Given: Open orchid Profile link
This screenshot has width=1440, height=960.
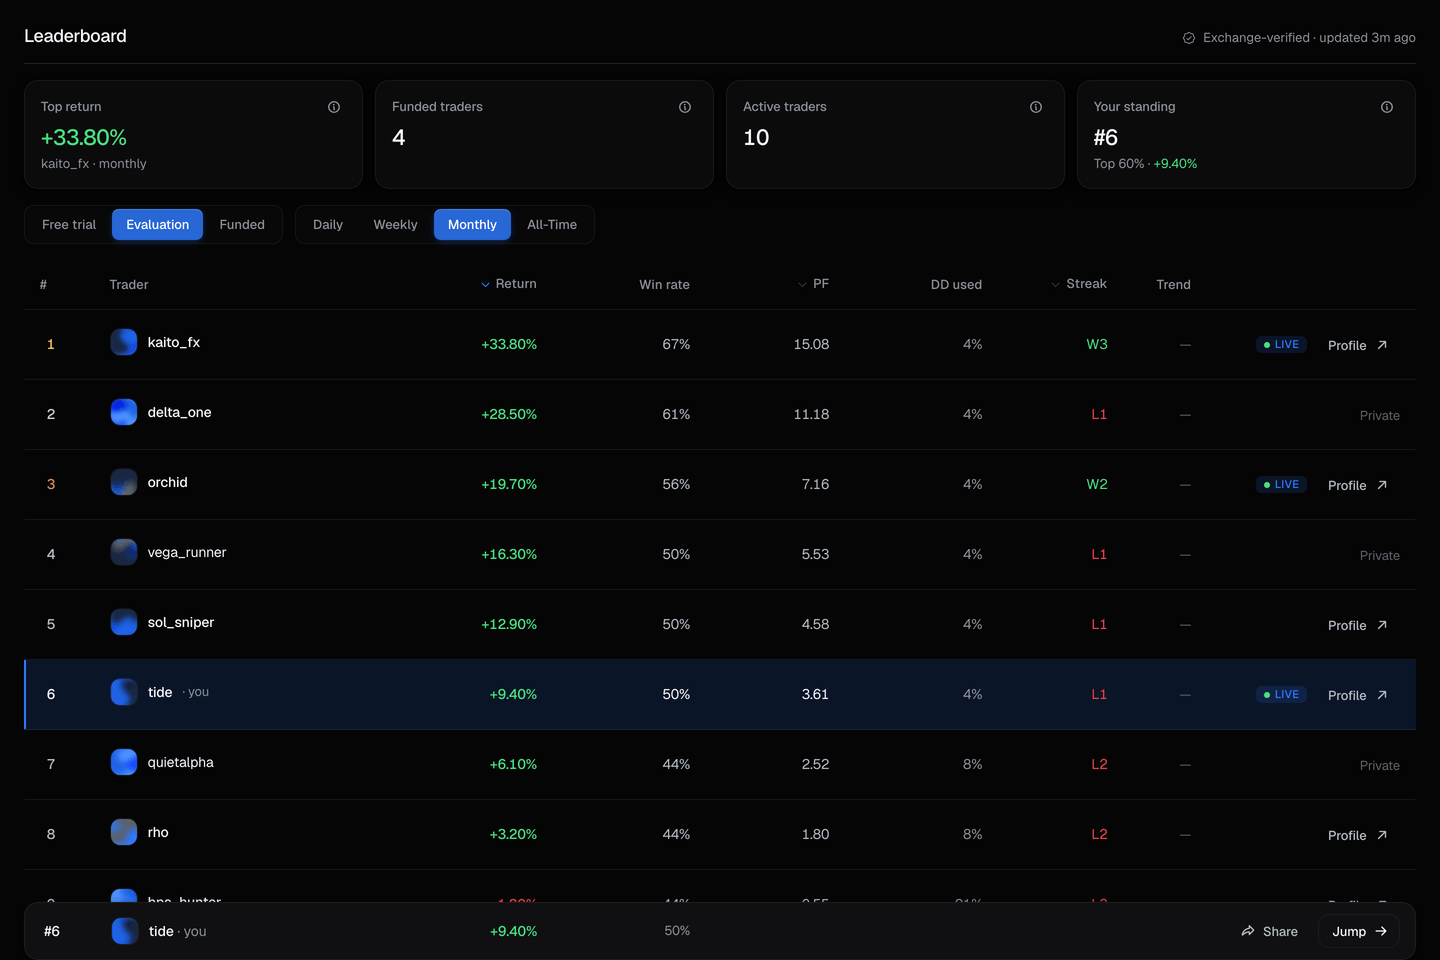Looking at the screenshot, I should (x=1357, y=485).
